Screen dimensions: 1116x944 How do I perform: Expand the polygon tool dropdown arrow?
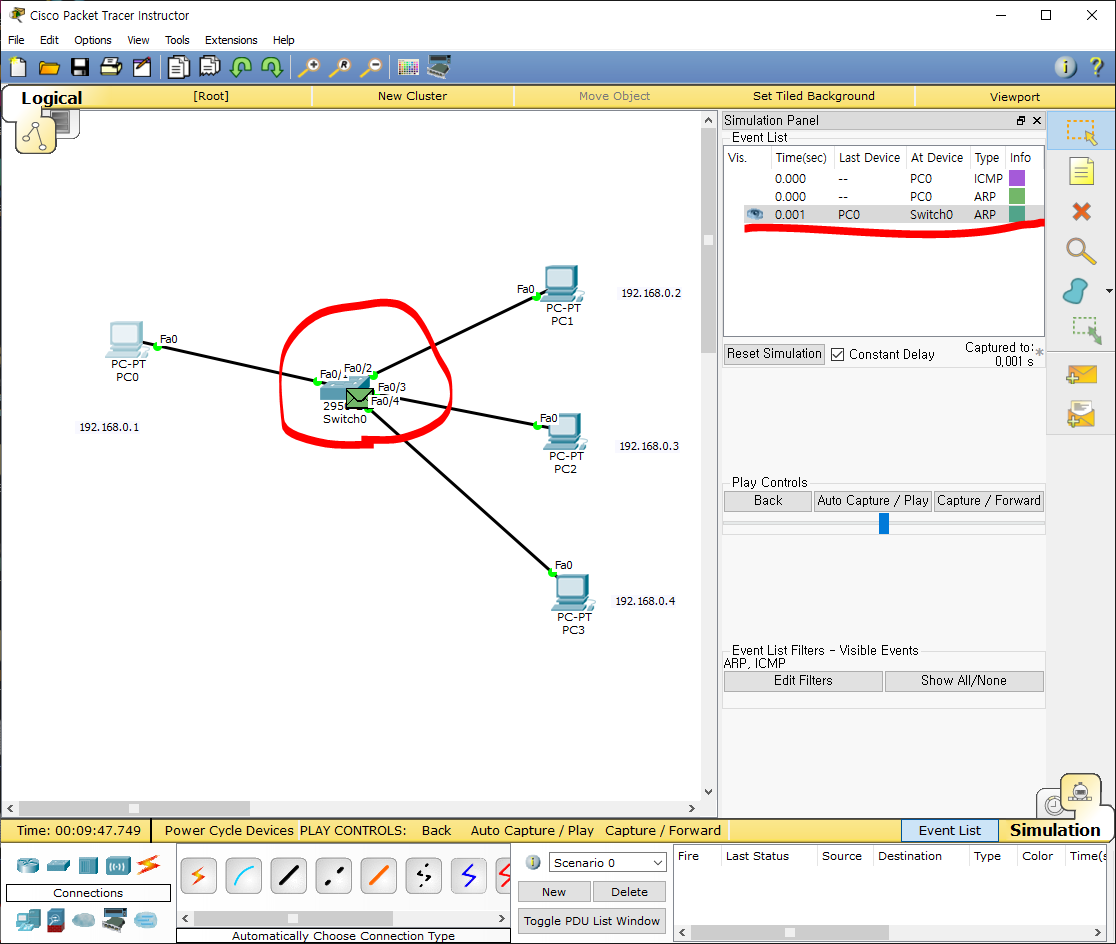pos(1109,291)
